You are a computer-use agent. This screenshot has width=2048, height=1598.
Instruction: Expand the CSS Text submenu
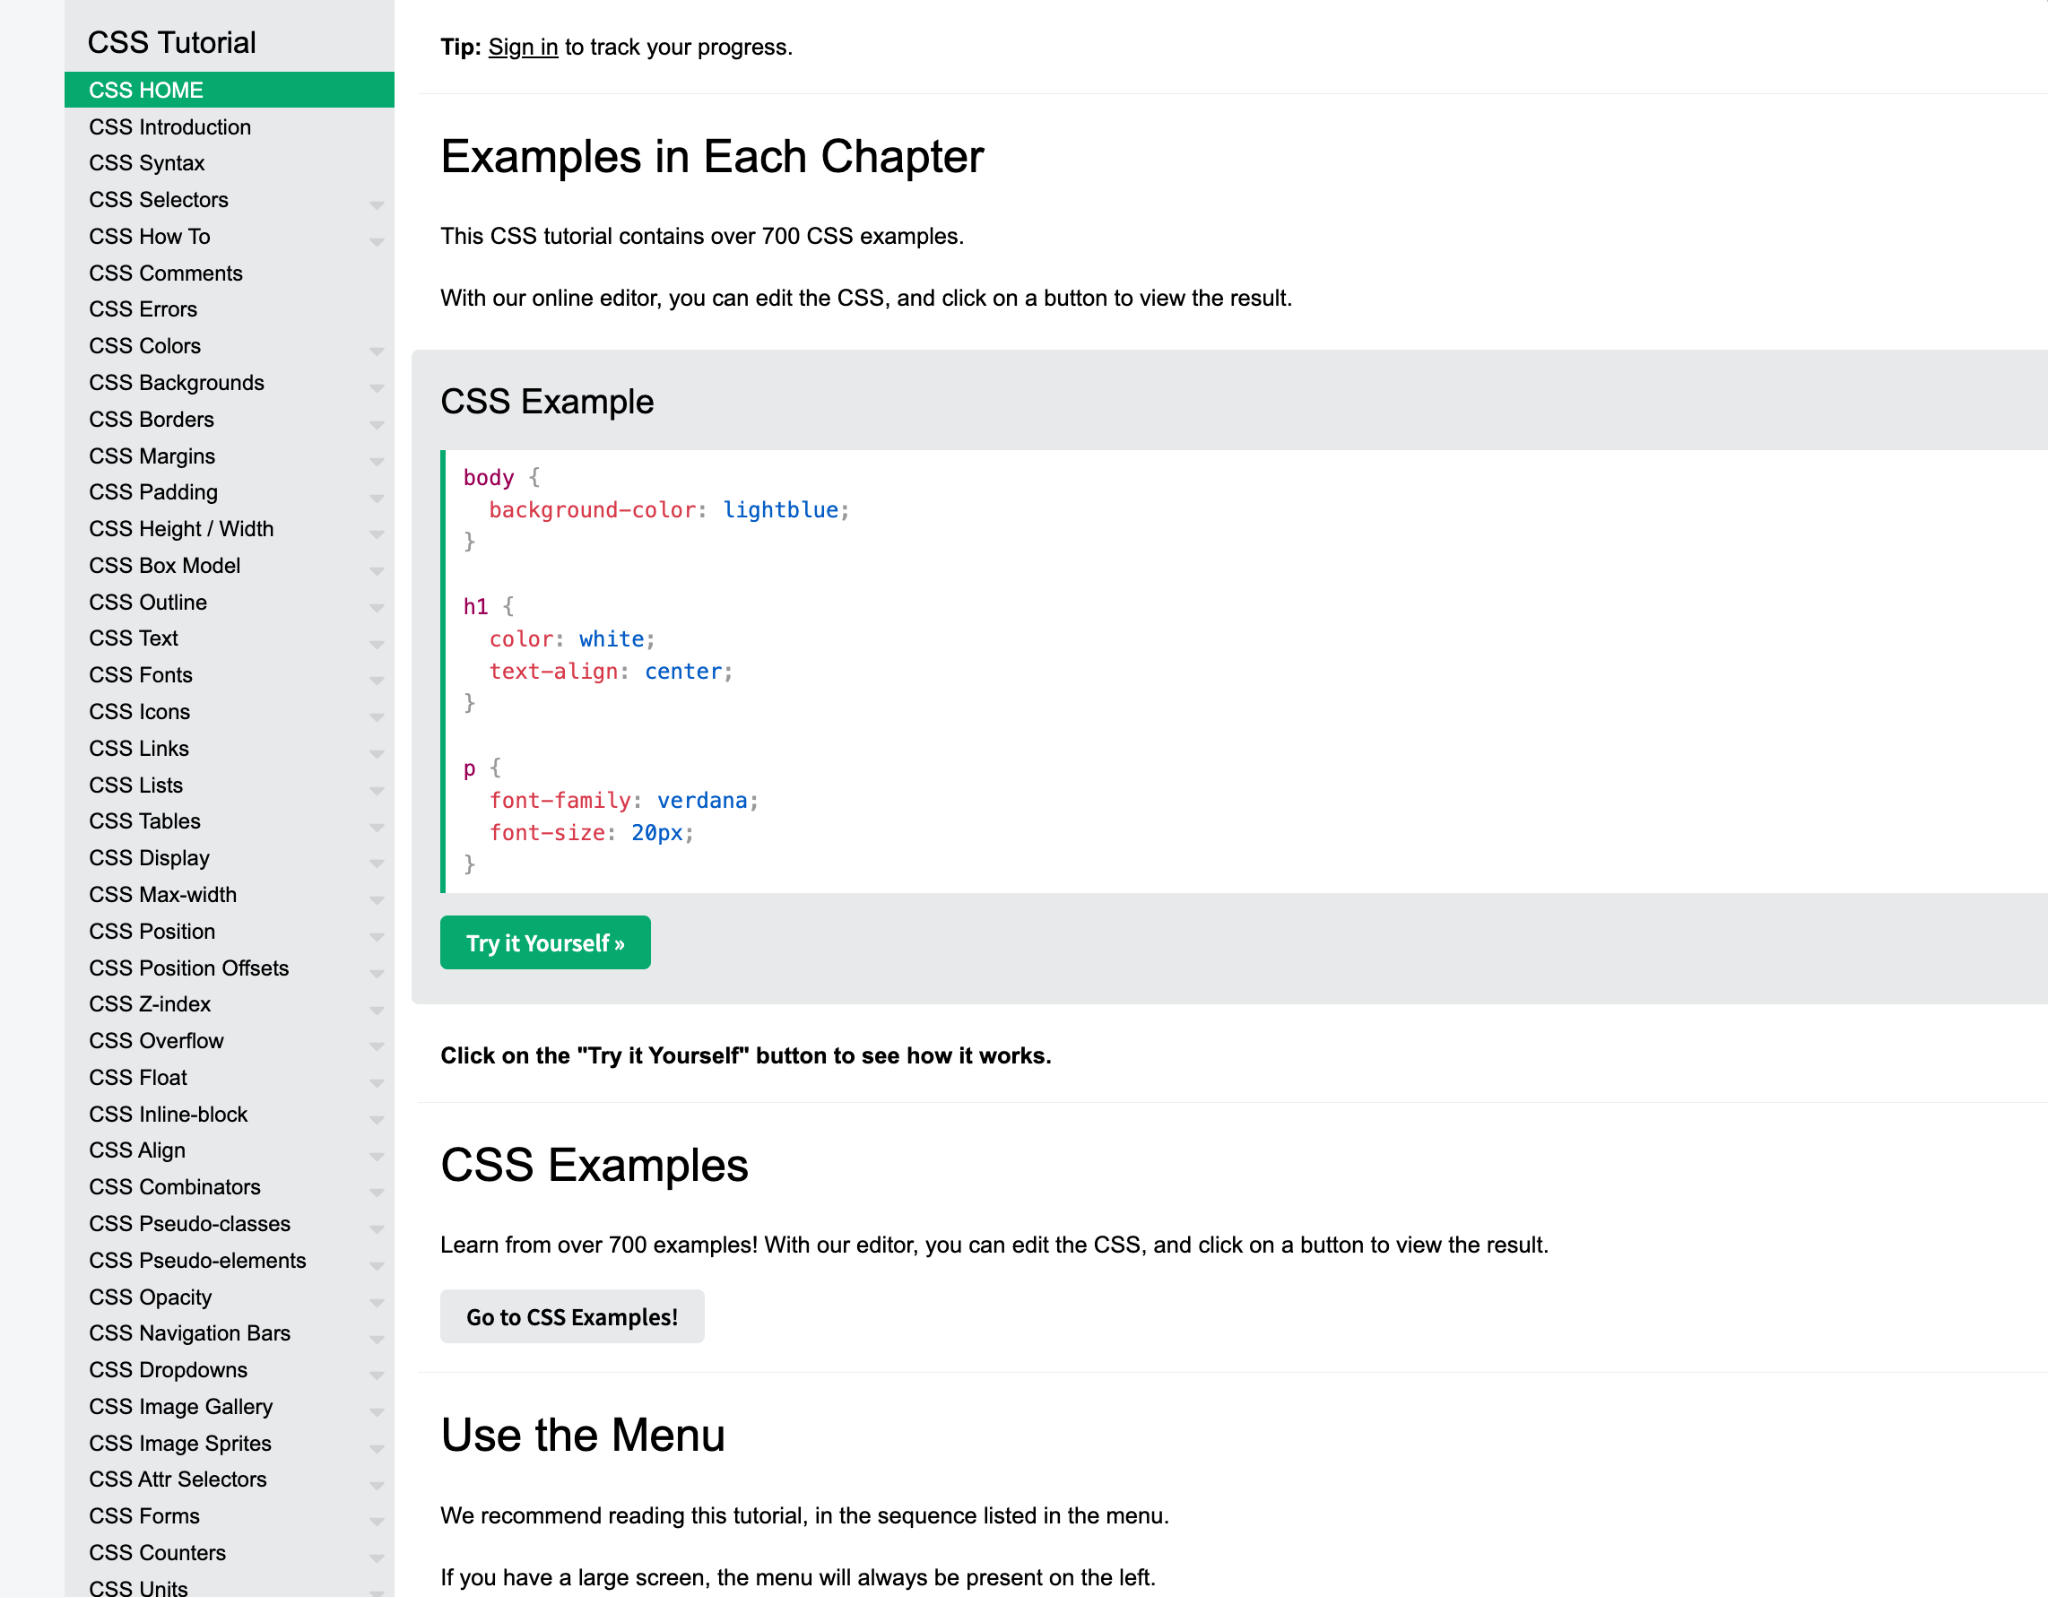tap(376, 642)
